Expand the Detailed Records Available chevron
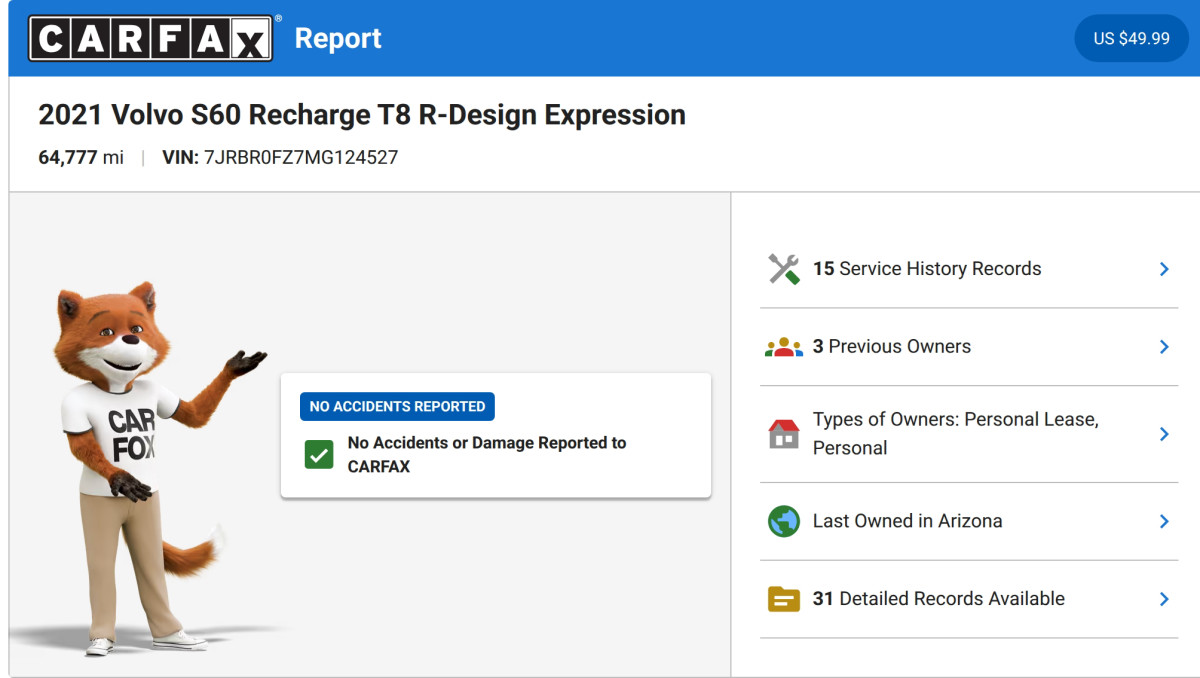Screen dimensions: 1200x678 pyautogui.click(x=1164, y=599)
